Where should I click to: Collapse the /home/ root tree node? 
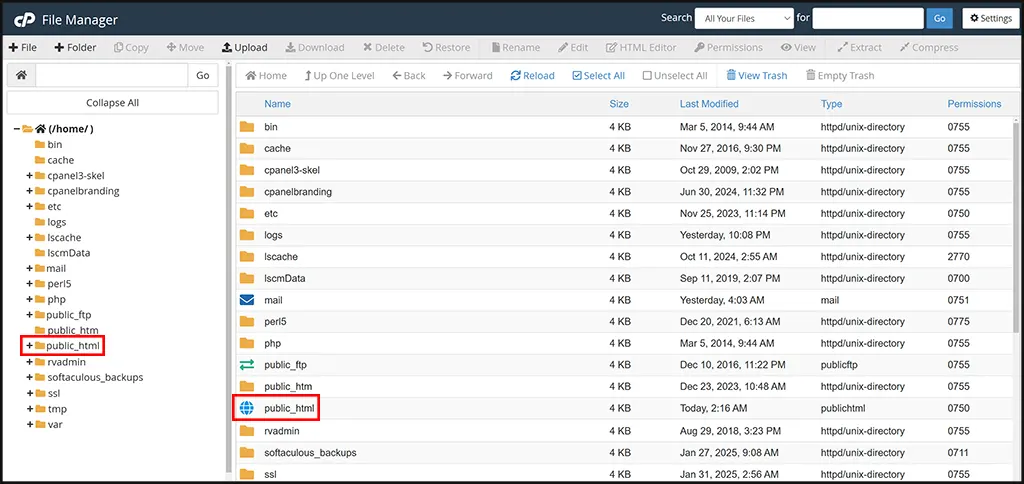point(16,129)
